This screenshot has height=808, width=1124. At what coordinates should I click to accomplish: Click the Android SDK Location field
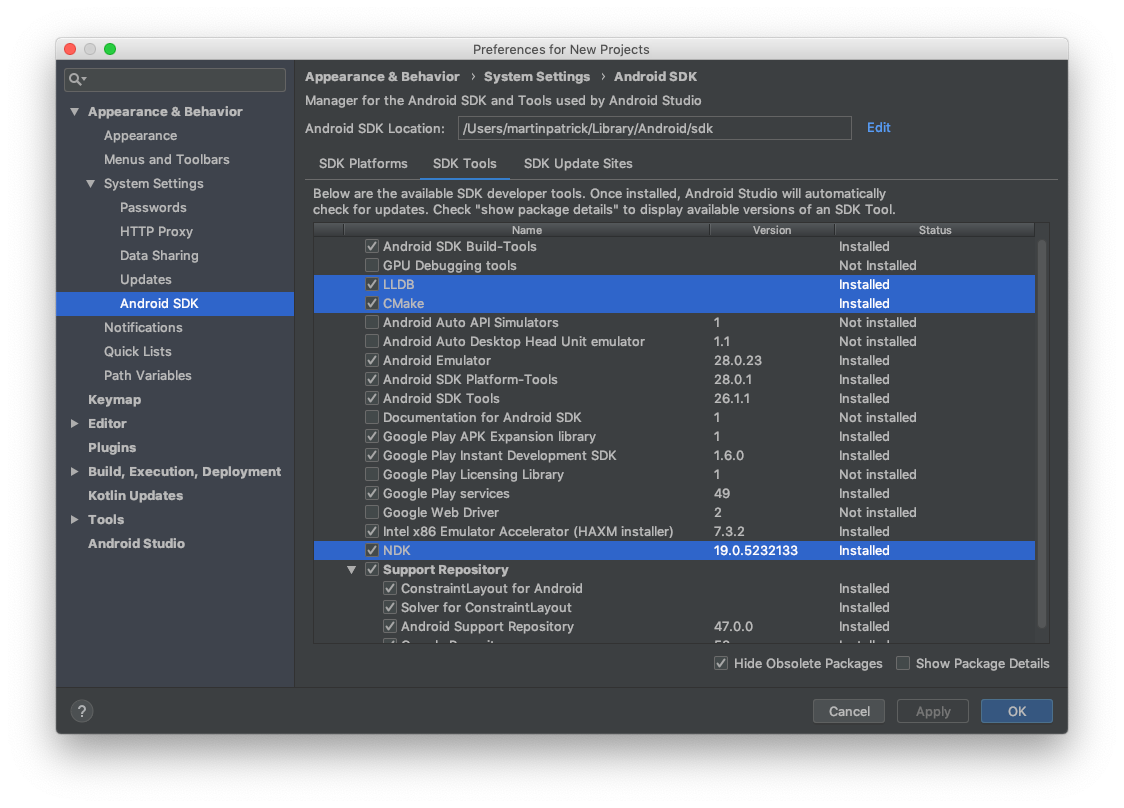click(x=654, y=128)
